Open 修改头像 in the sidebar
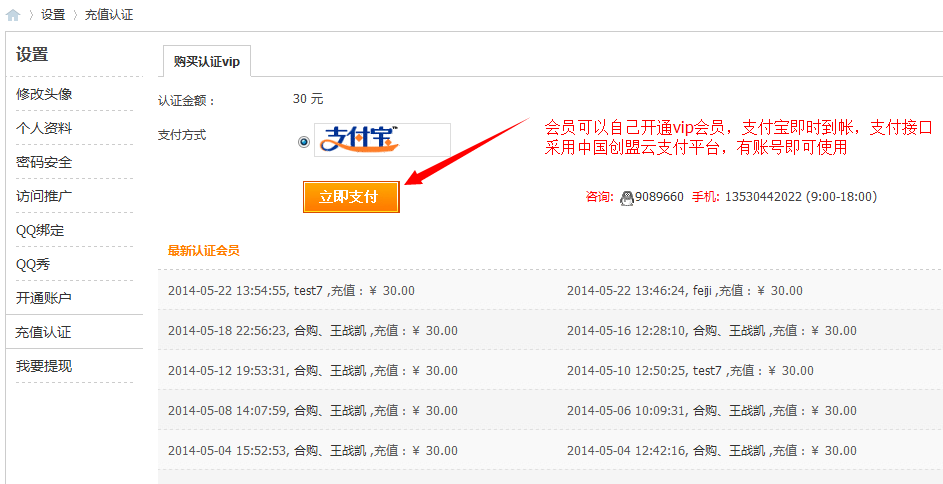This screenshot has height=484, width=943. [x=44, y=94]
